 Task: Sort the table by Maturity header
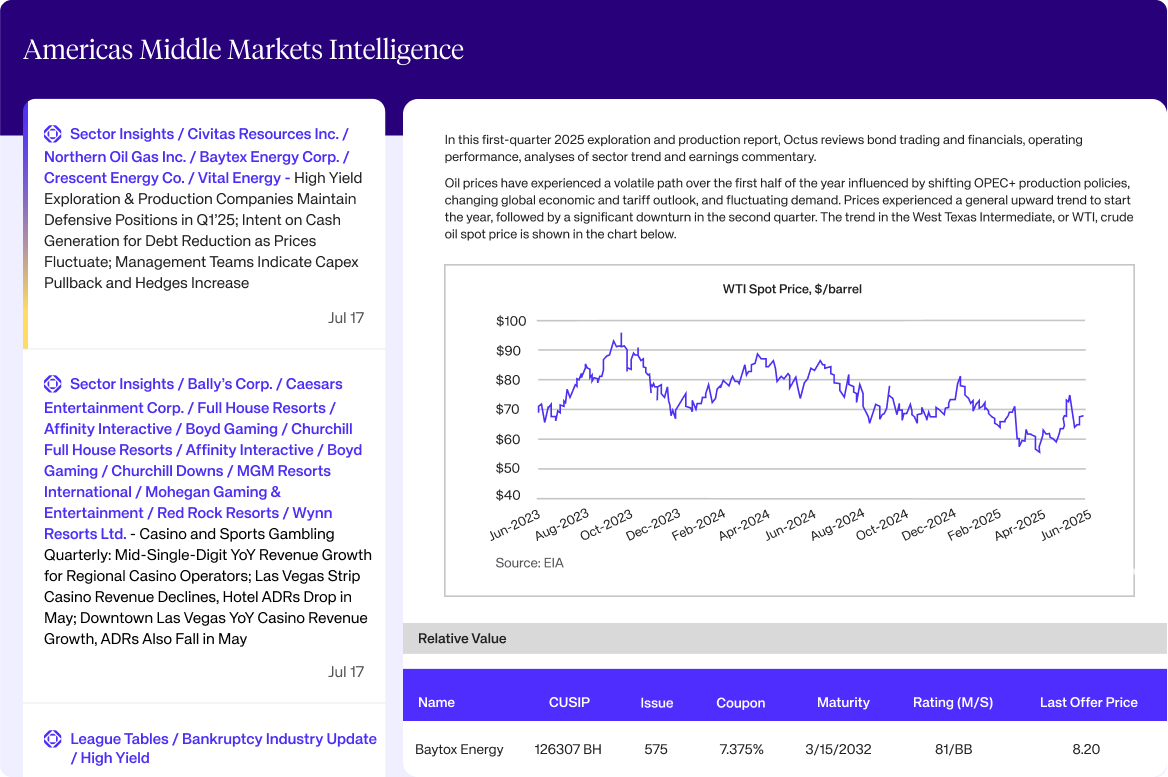843,703
